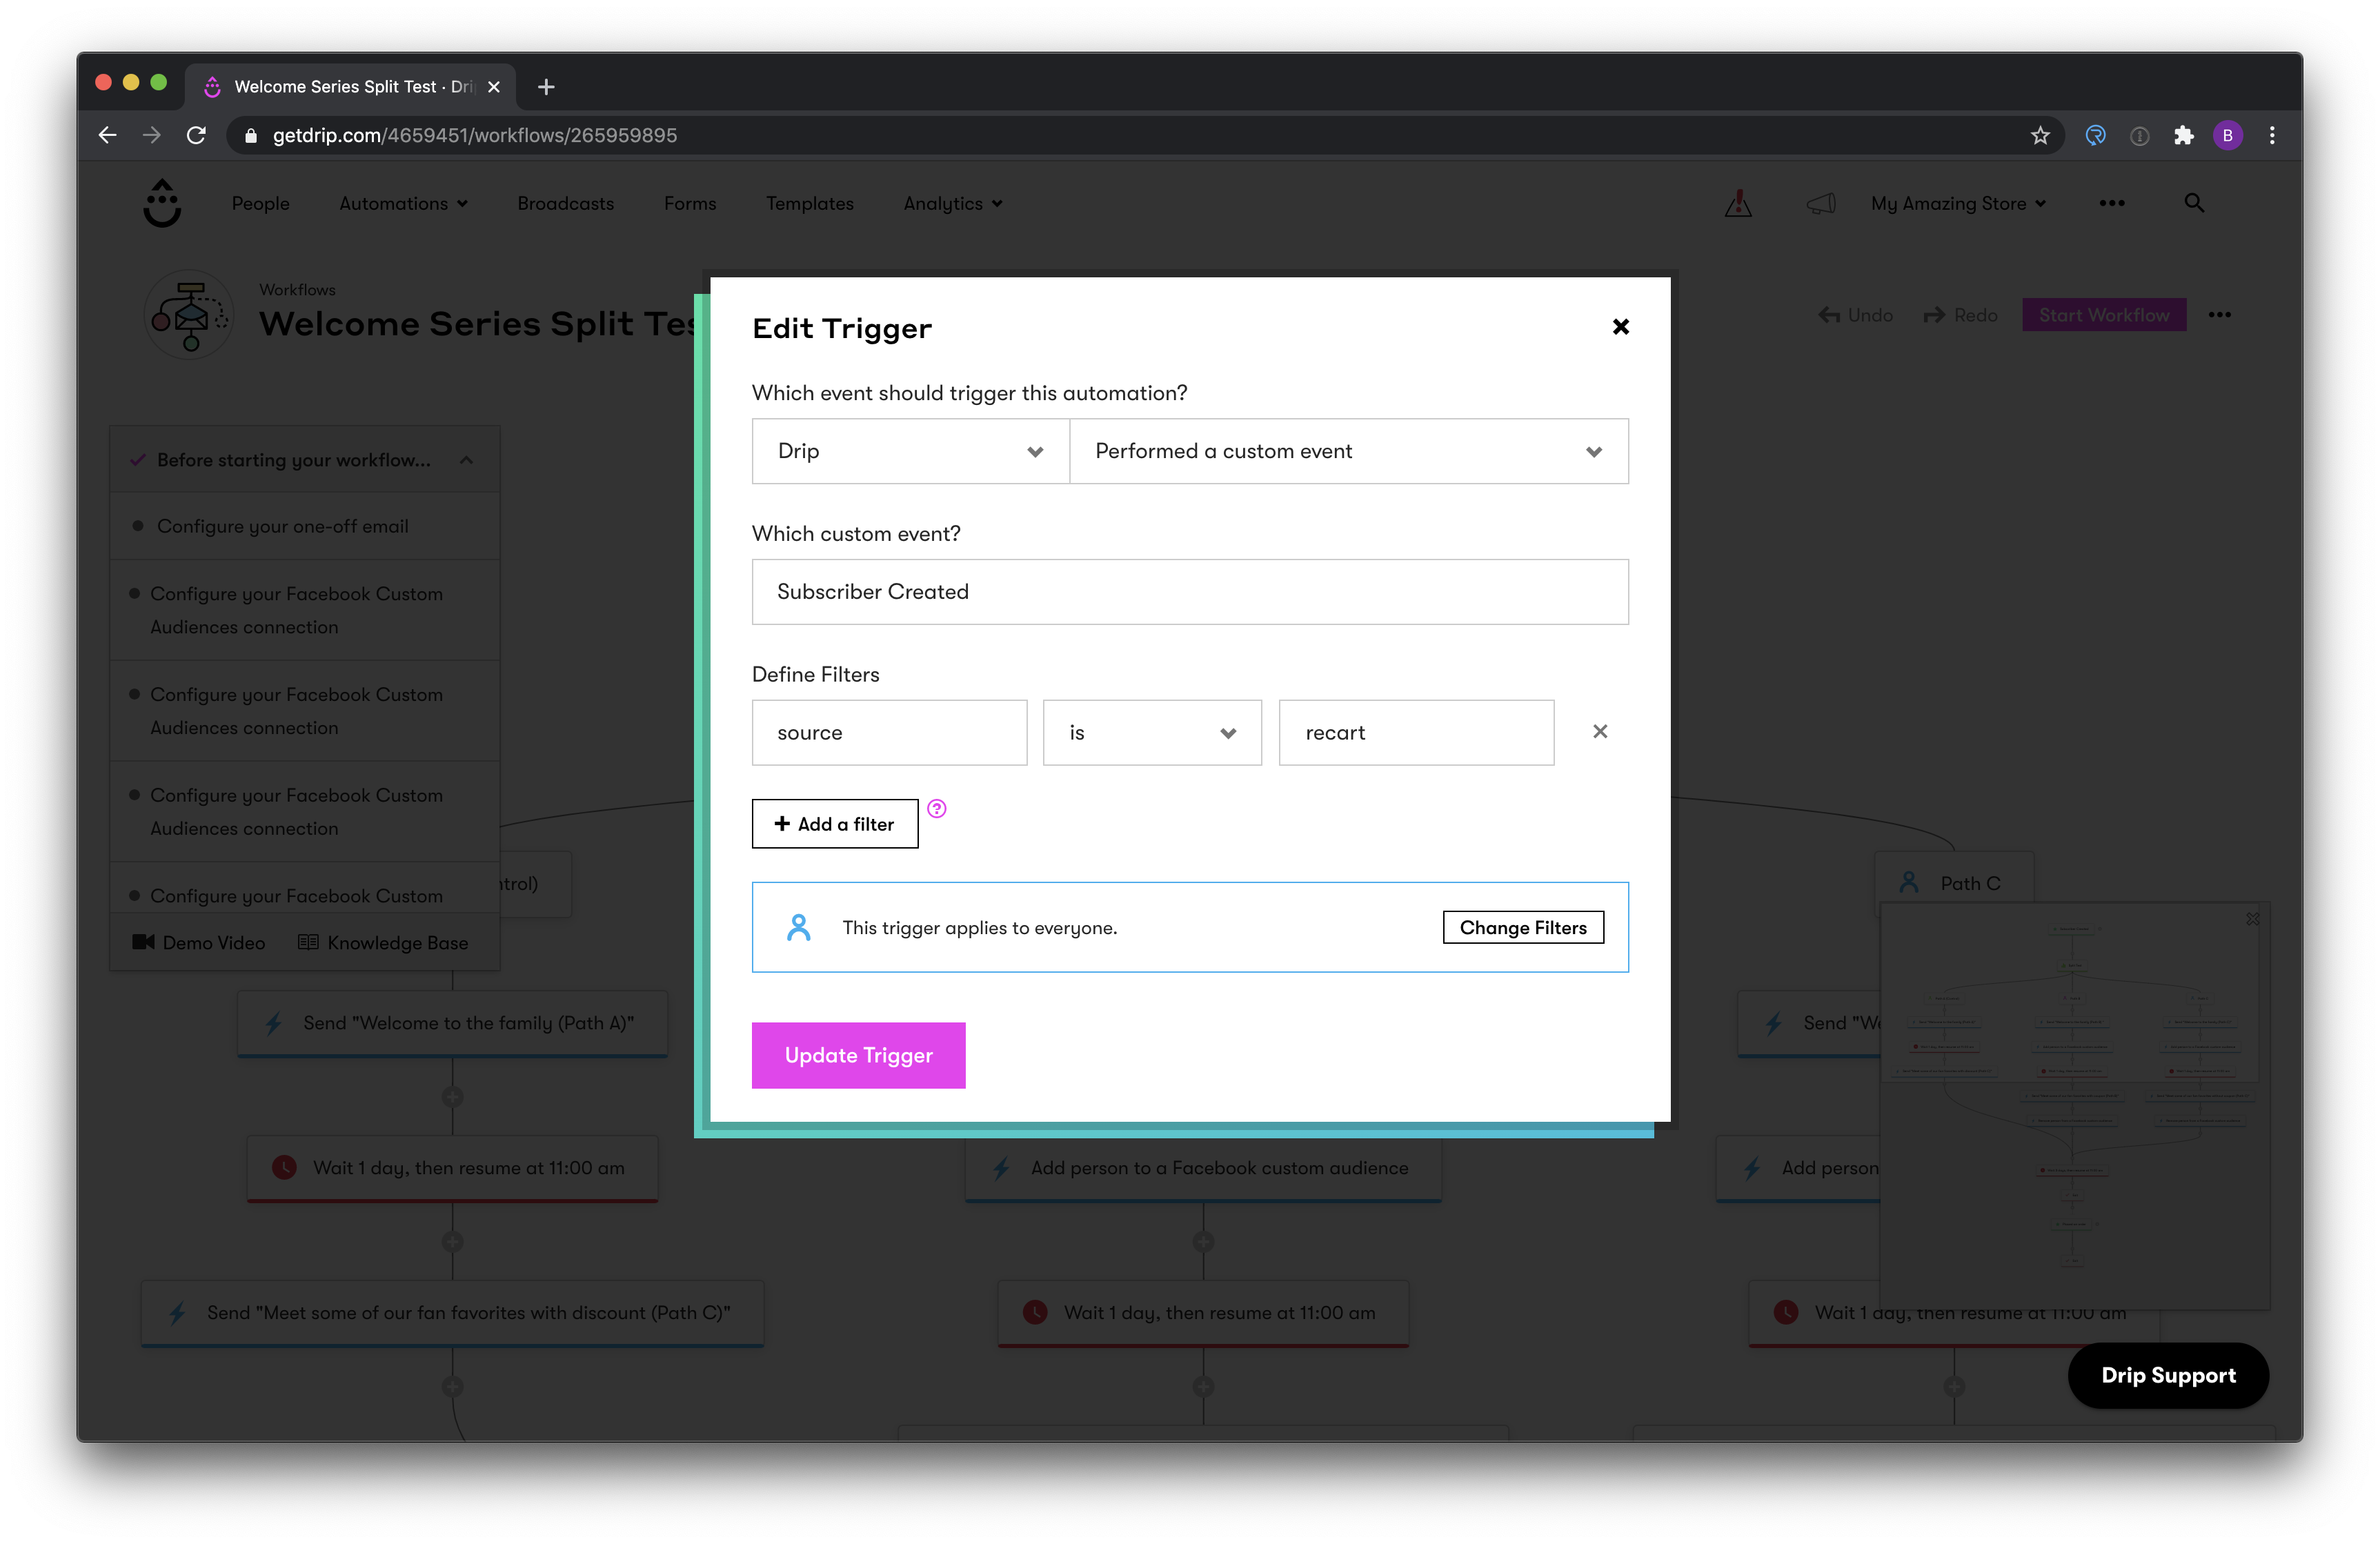Screen dimensions: 2380x1544
Task: Open the Drip provider dropdown
Action: pyautogui.click(x=910, y=451)
